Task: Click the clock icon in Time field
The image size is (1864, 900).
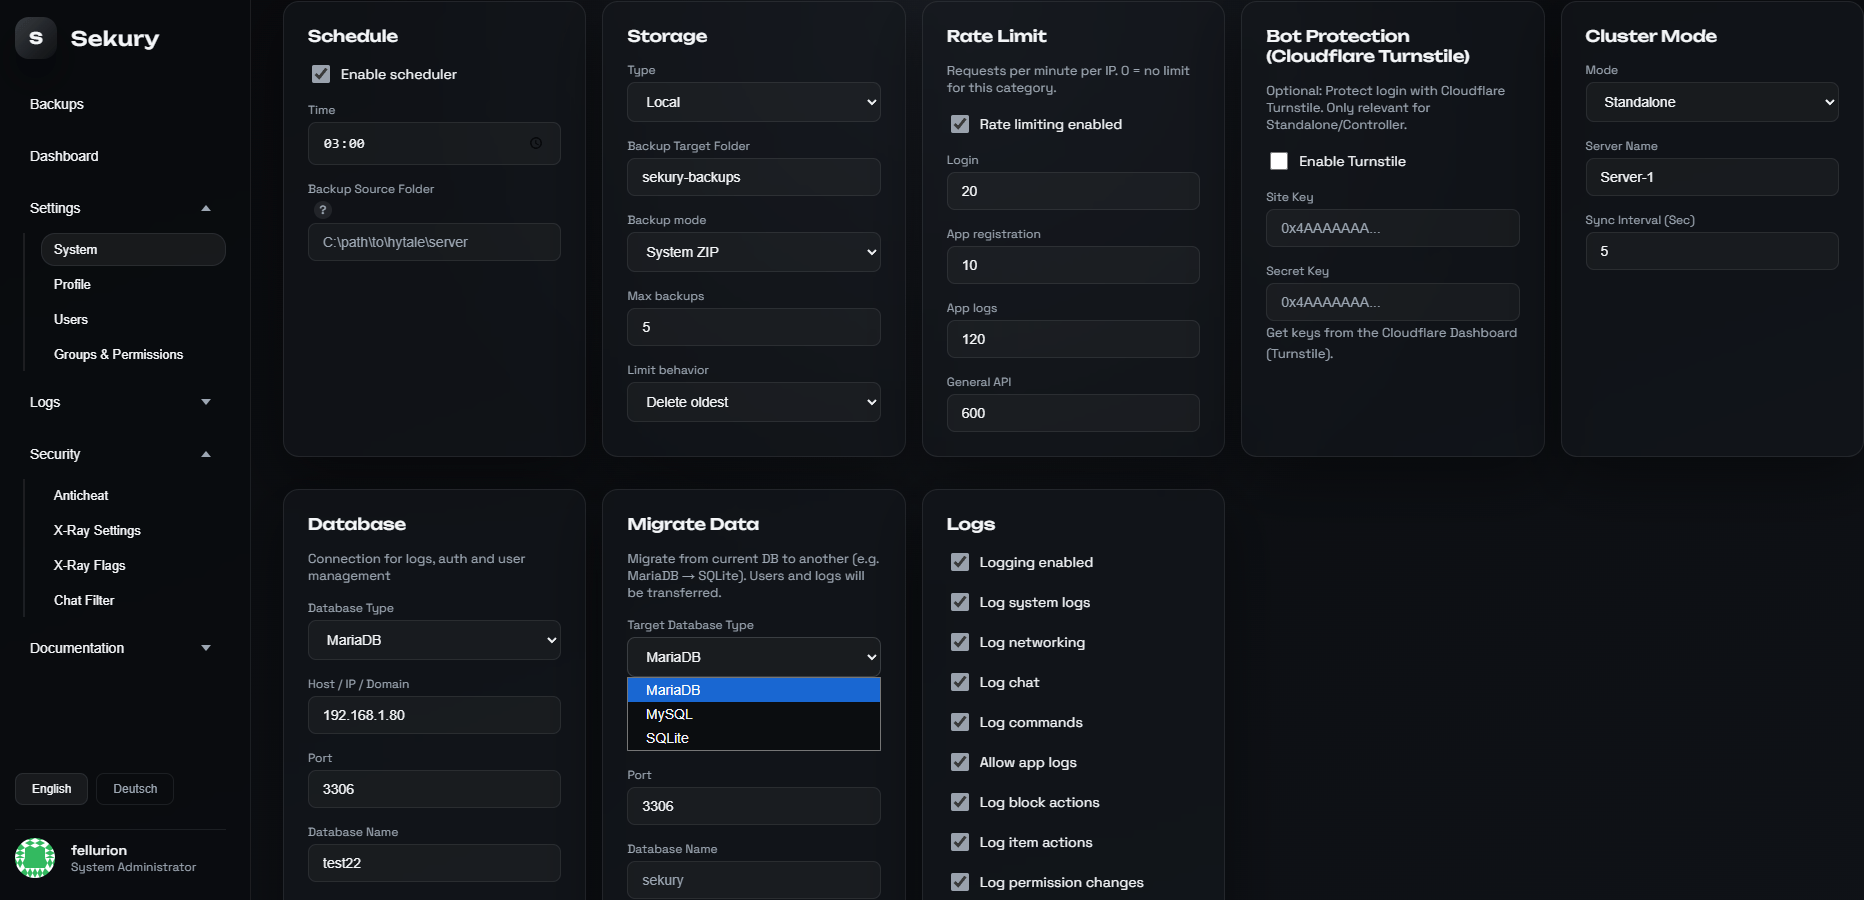Action: pos(536,144)
